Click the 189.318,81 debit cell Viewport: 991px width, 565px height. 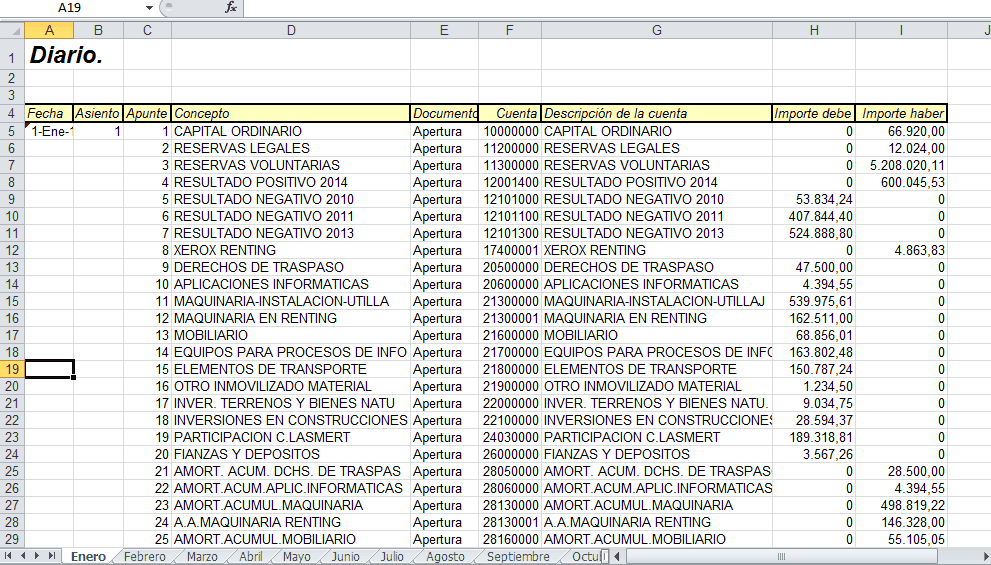814,437
